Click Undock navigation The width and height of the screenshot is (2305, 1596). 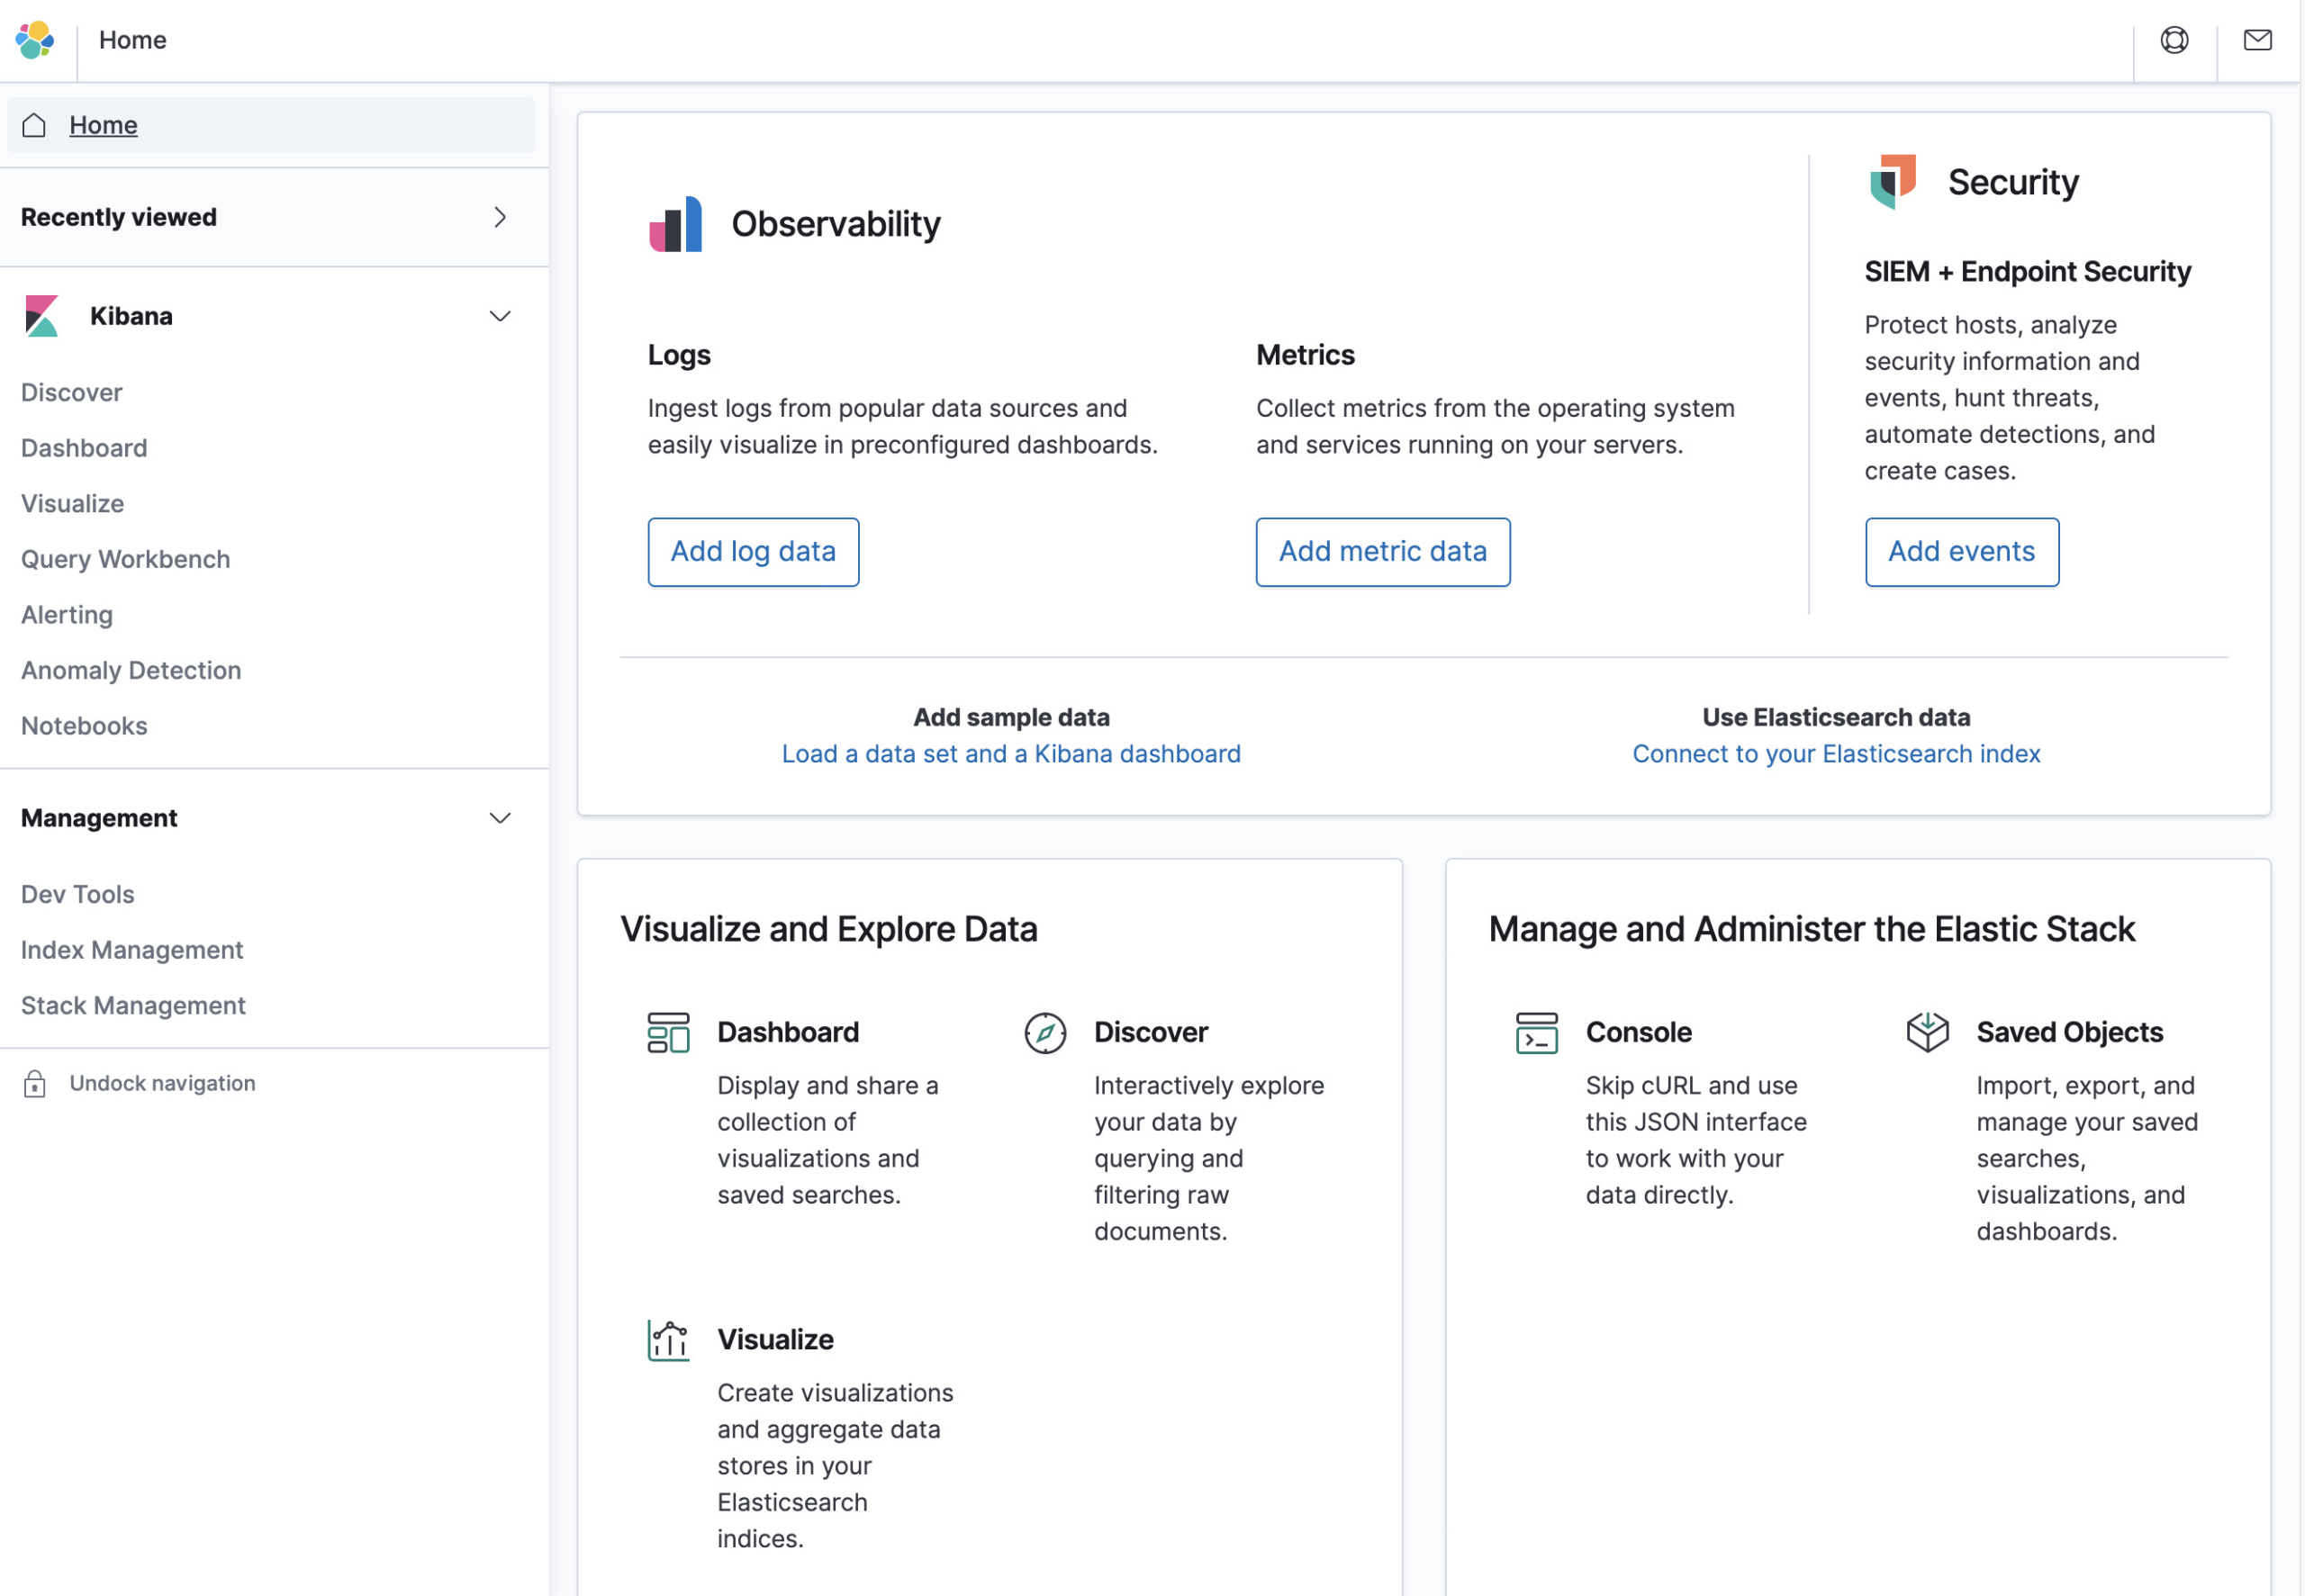(x=162, y=1083)
